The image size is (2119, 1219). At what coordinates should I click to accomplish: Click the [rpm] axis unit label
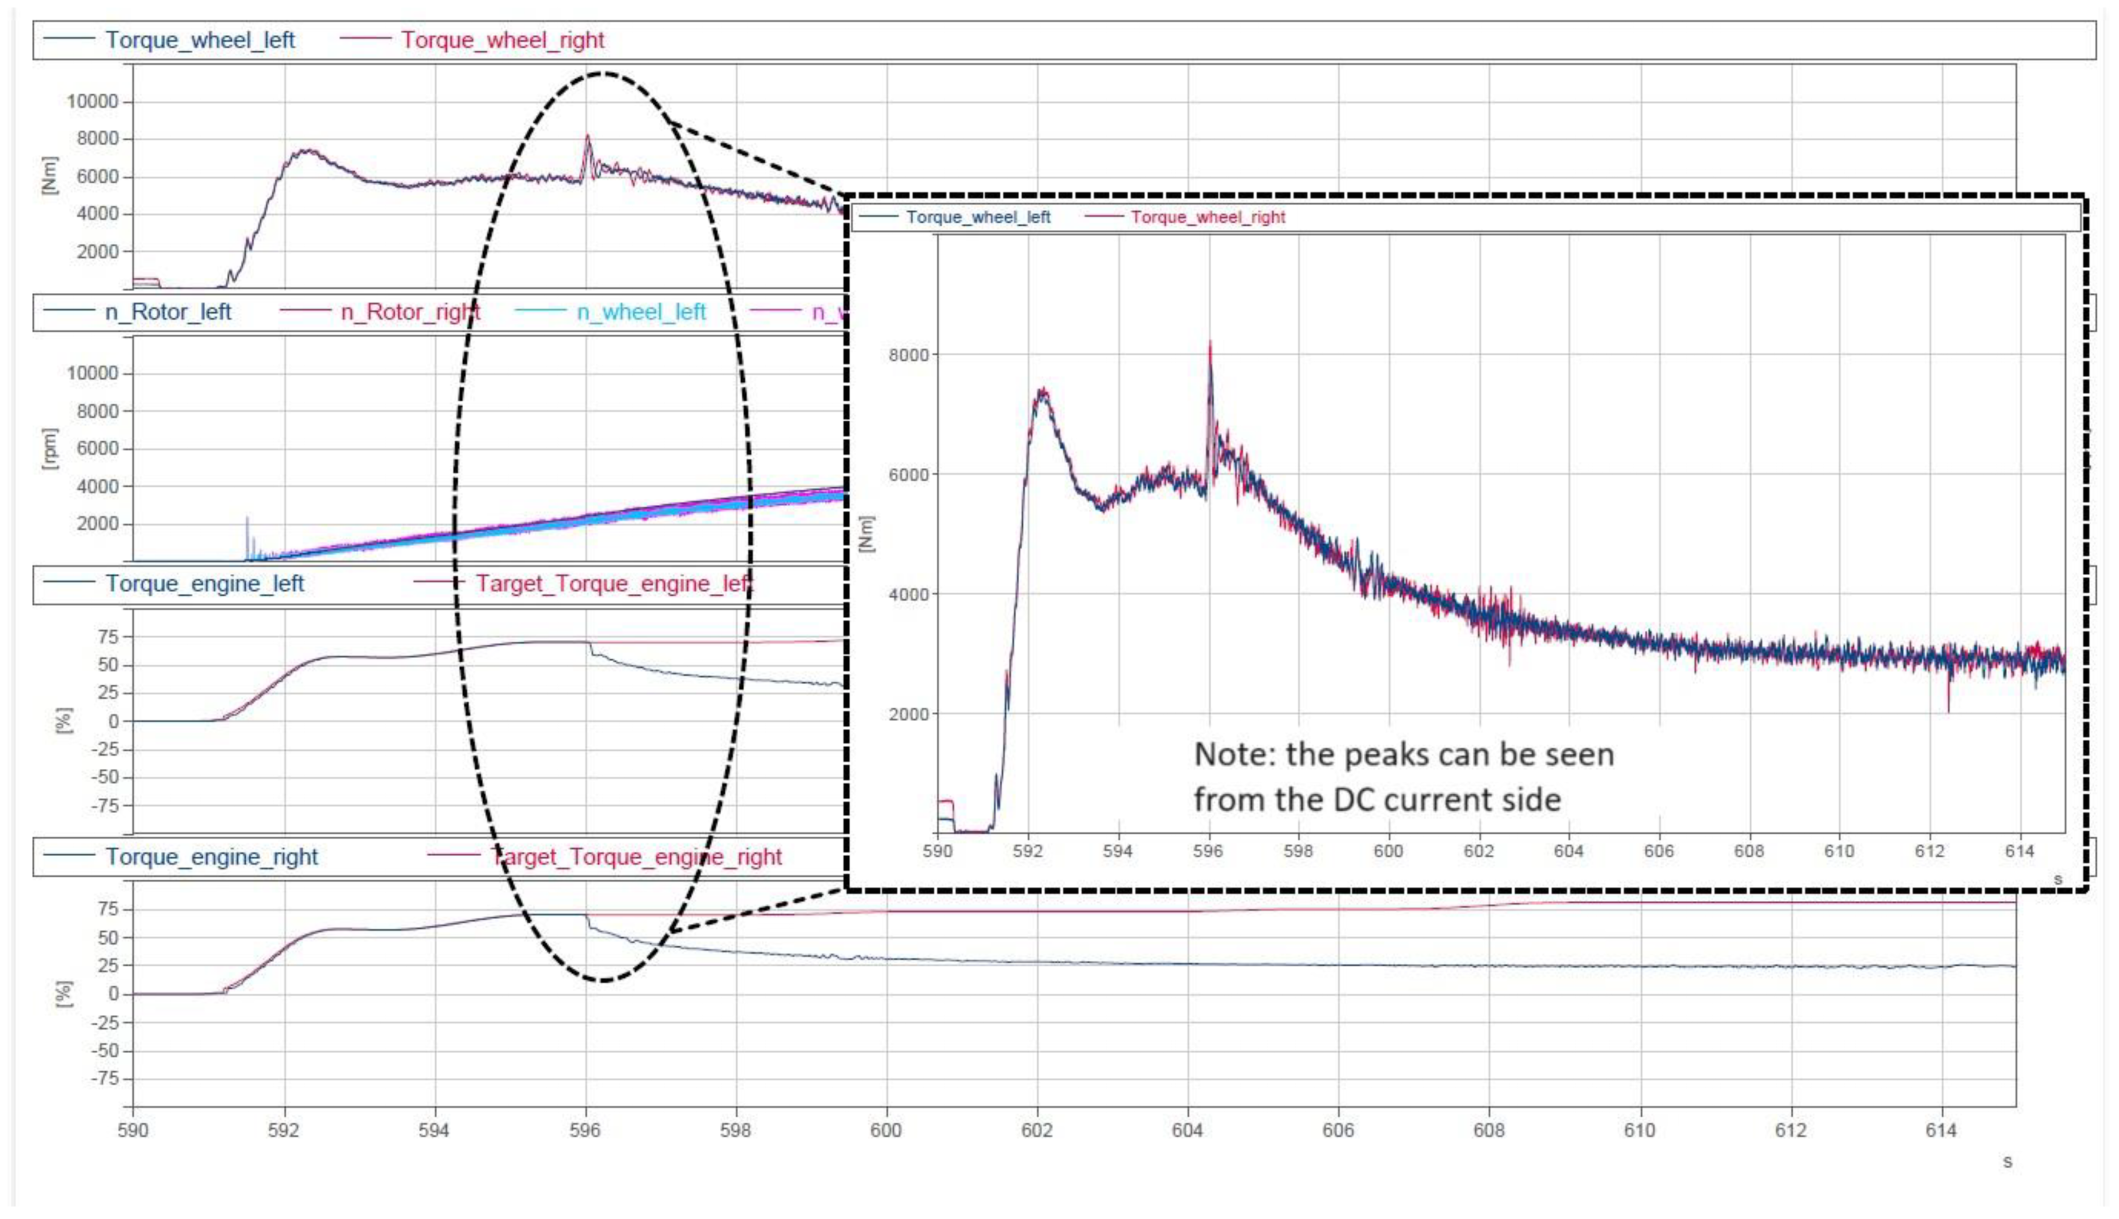50,448
